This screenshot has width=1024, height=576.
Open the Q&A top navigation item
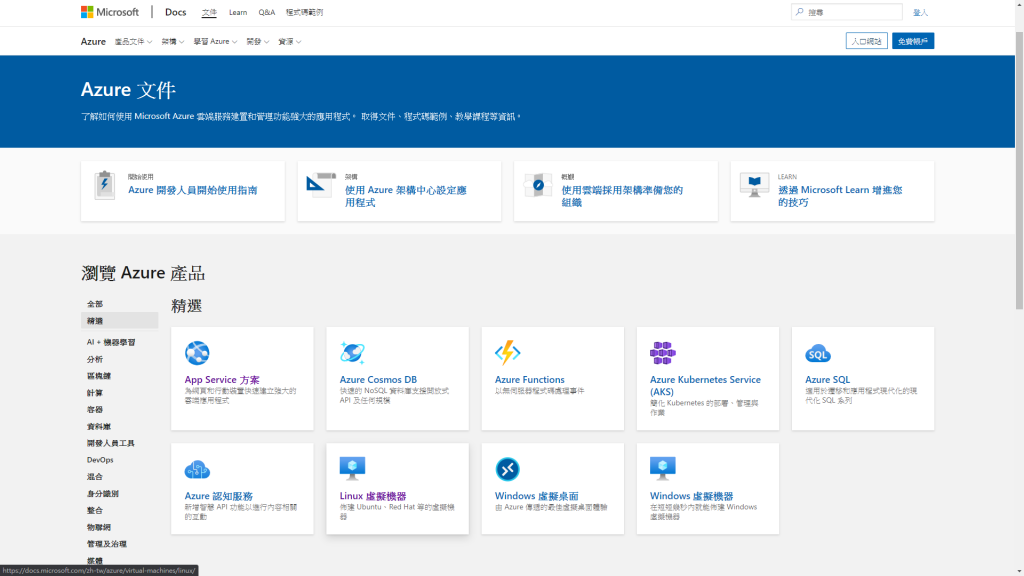pyautogui.click(x=266, y=12)
